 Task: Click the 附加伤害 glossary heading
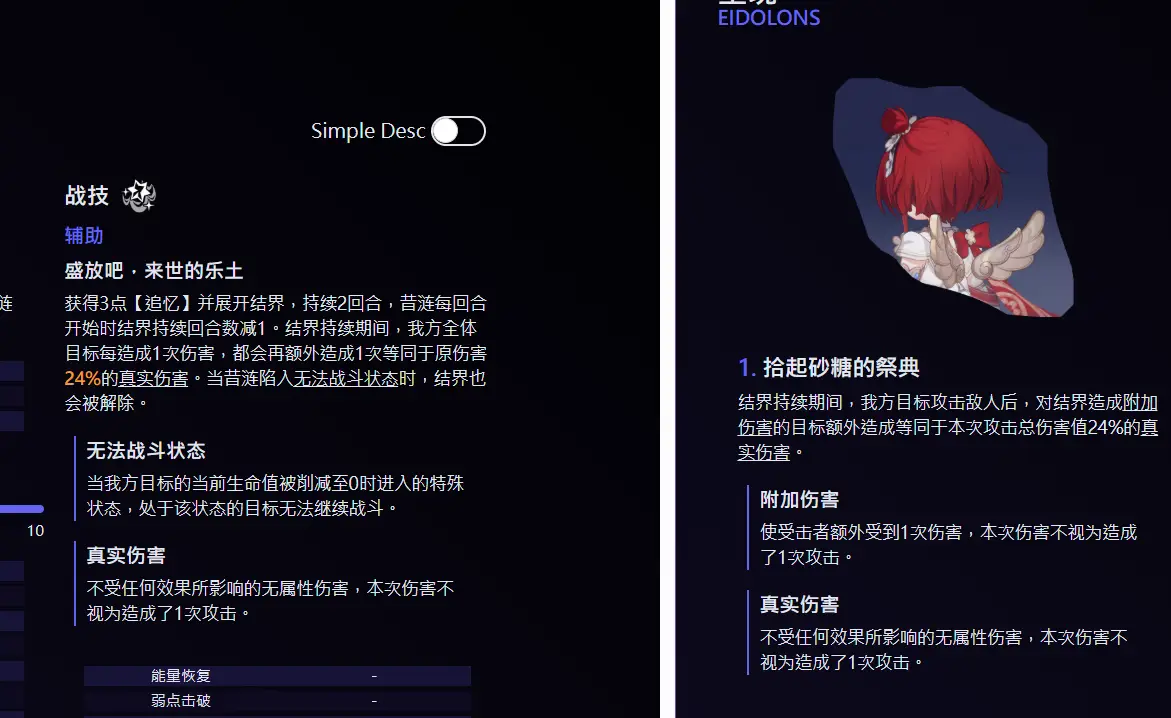[799, 499]
